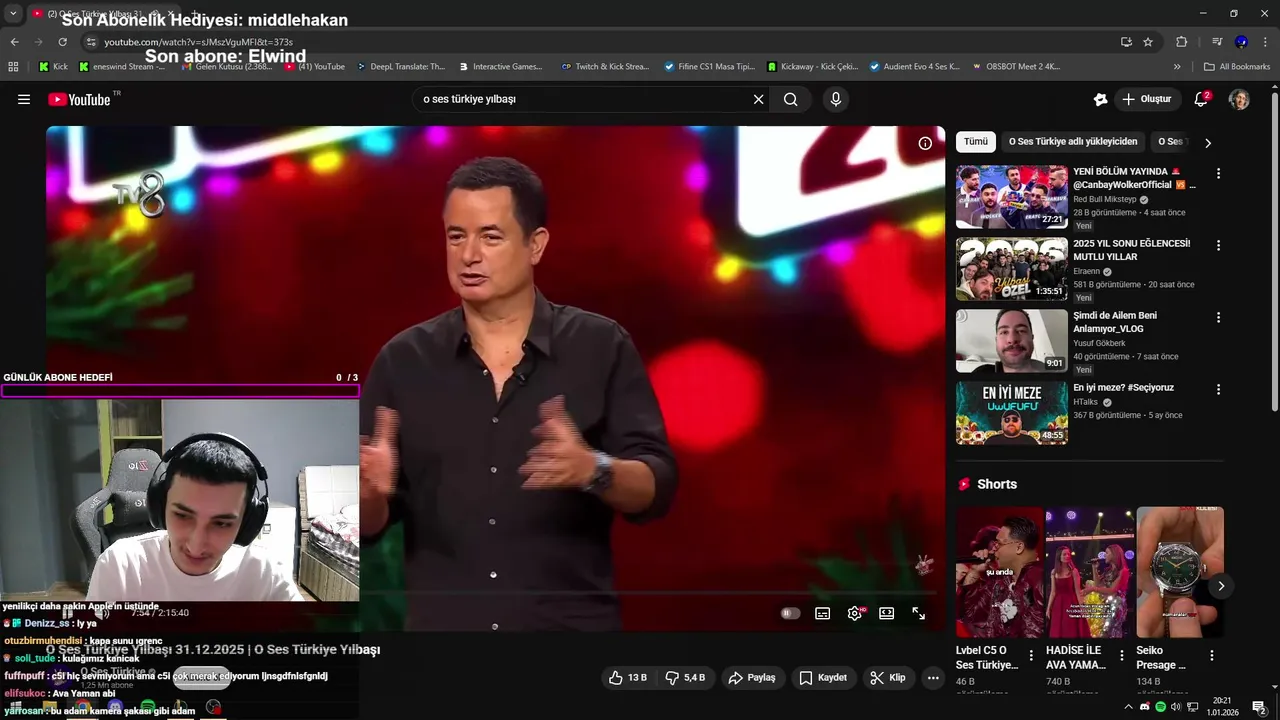Viewport: 1280px width, 720px height.
Task: Select 'O Ses Türkiye adlı yükleyiciden' chip
Action: 1073,142
